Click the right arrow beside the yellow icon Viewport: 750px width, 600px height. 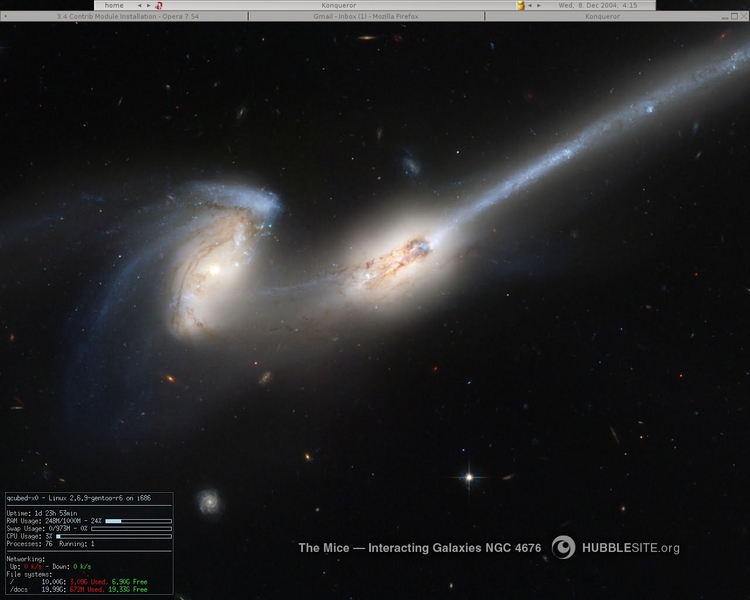click(539, 5)
